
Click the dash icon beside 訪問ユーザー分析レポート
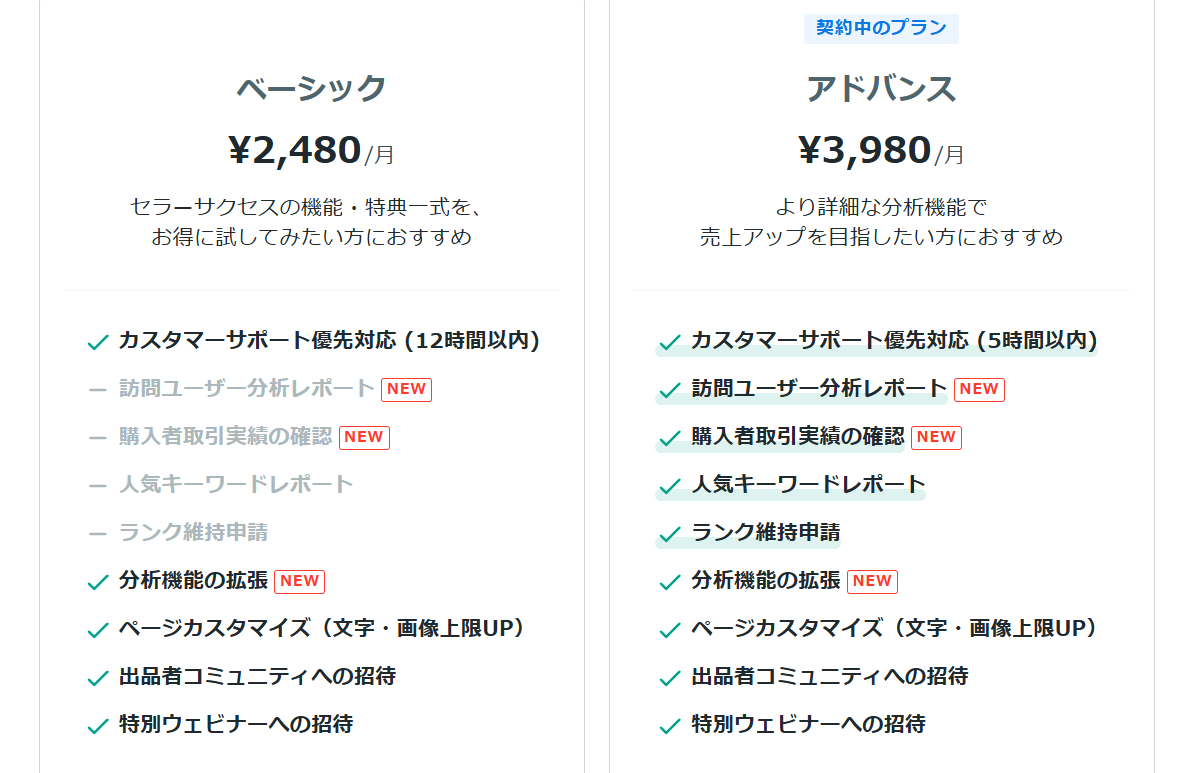pos(96,389)
